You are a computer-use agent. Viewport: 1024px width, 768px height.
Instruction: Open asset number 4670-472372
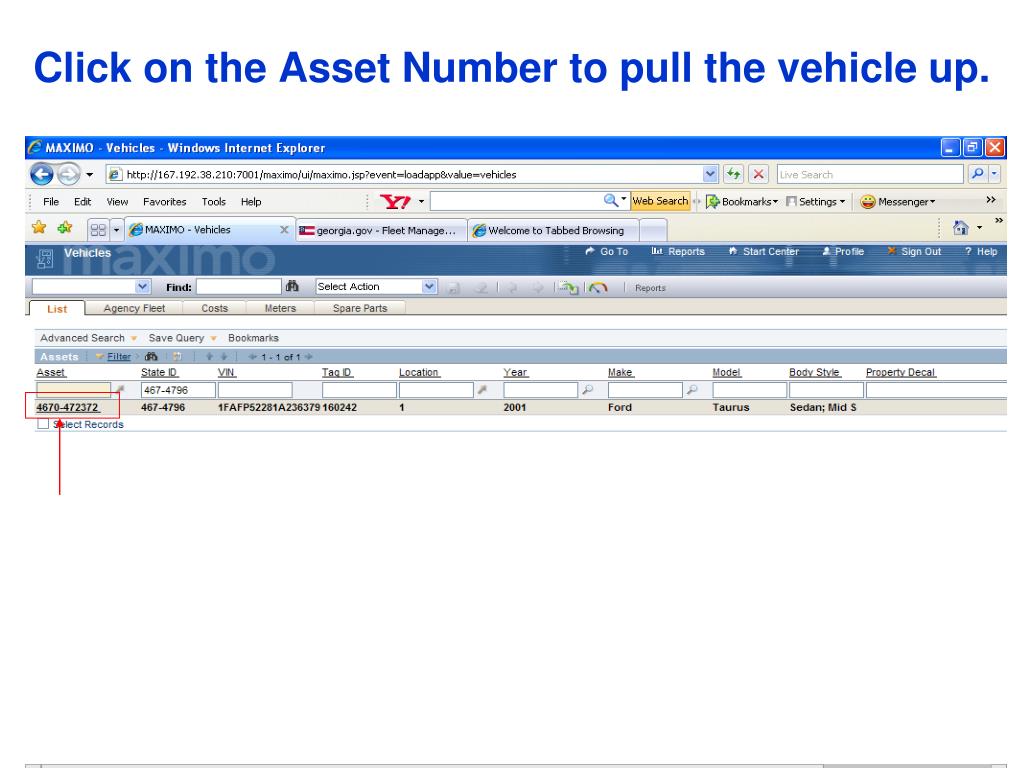pos(67,408)
